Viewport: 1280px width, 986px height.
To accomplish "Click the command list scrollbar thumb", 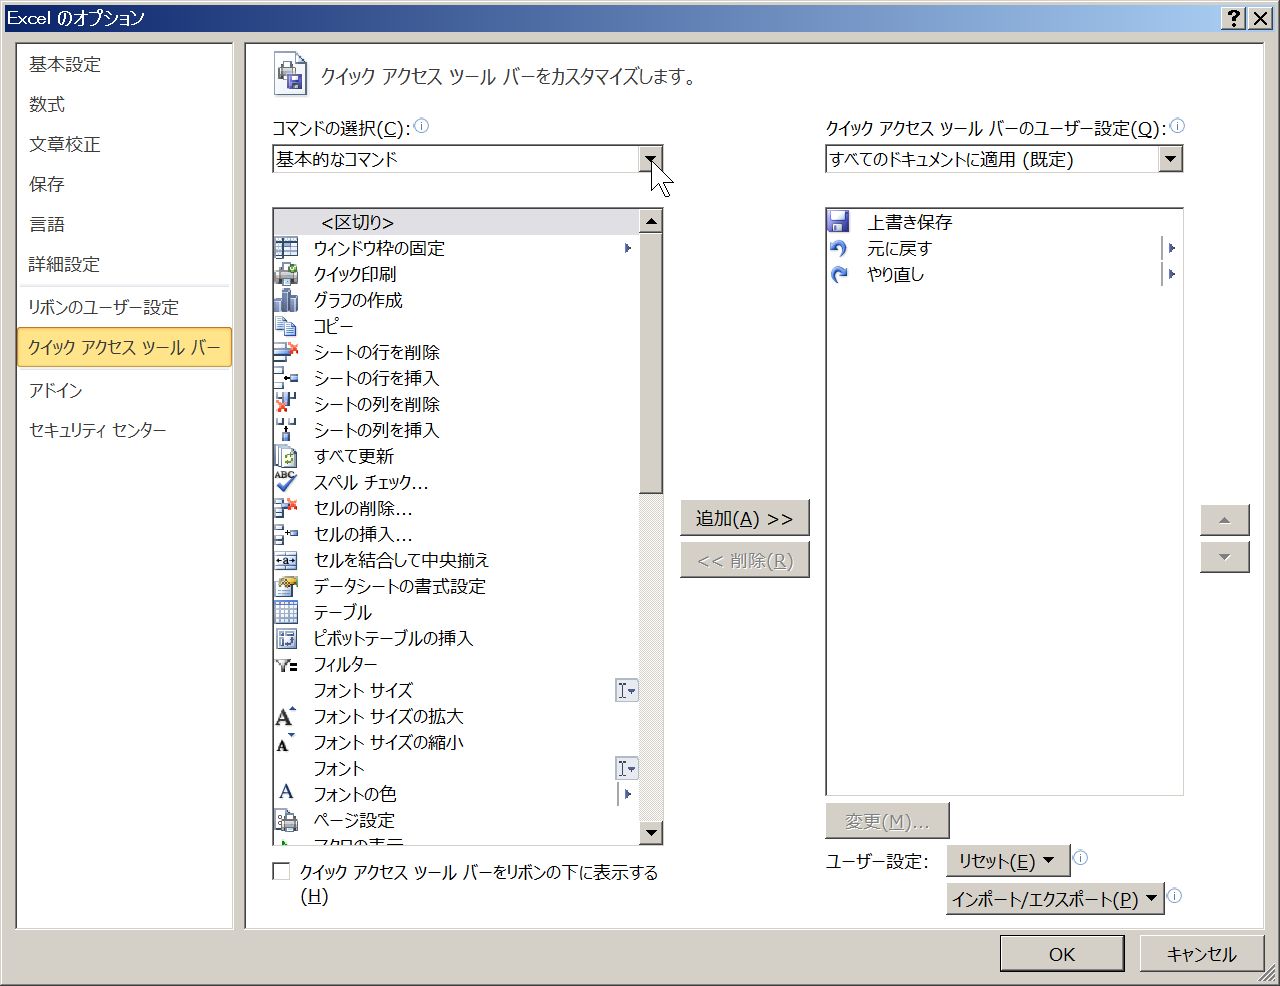I will [x=651, y=363].
